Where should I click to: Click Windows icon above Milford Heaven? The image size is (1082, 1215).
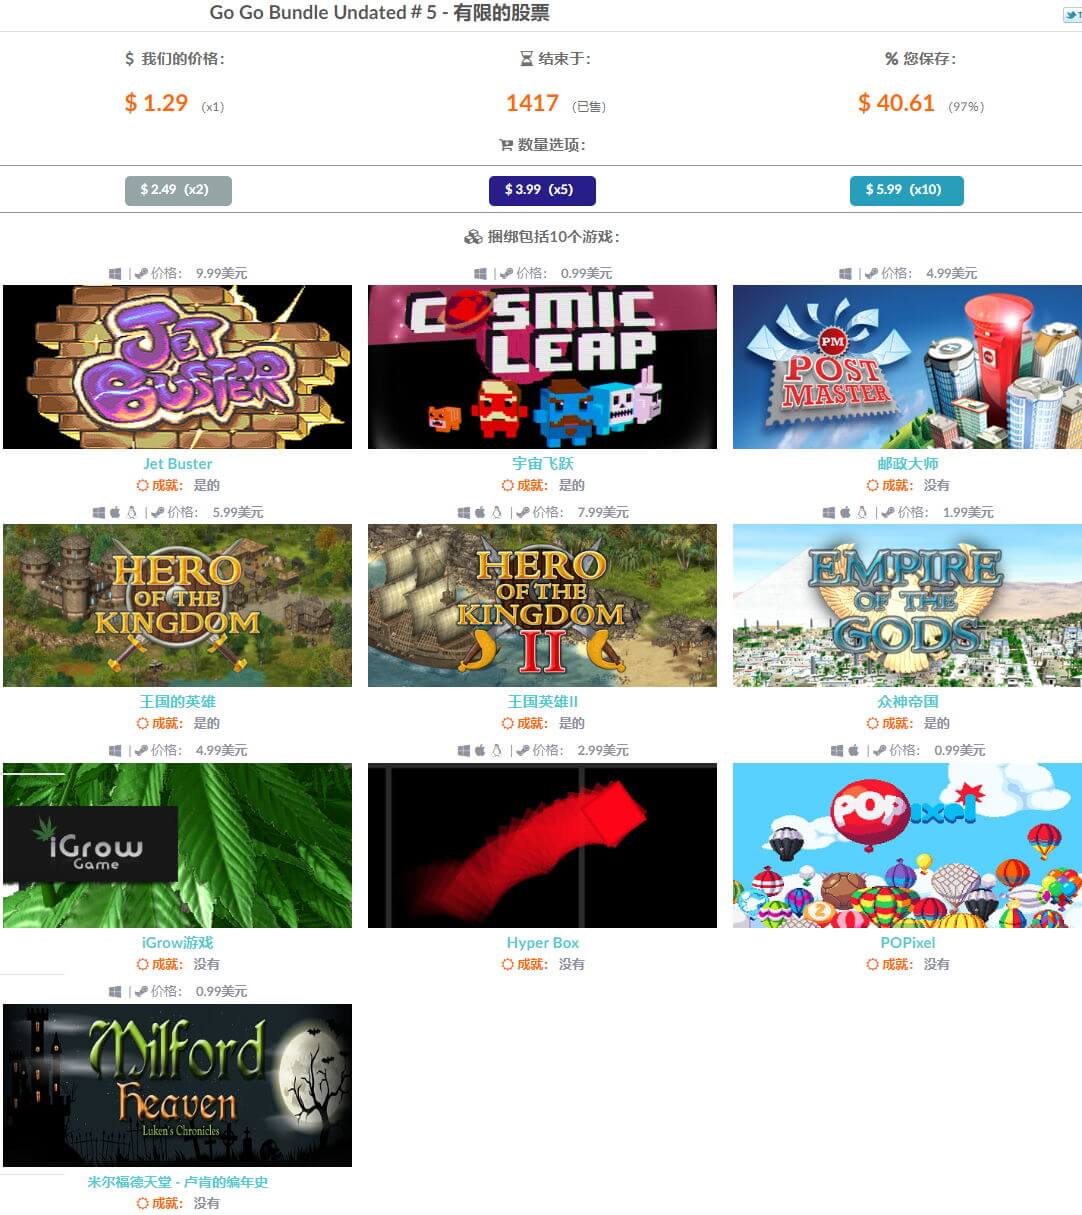tap(115, 991)
